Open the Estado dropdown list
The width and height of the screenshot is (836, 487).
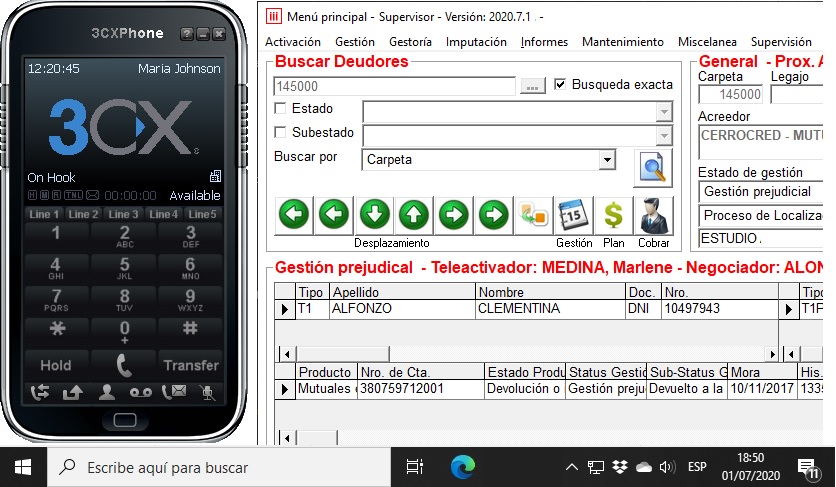[664, 110]
